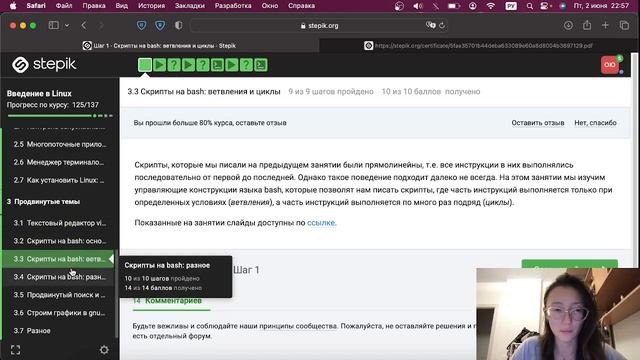Open the sixth step terminal icon
Image resolution: width=640 pixels, height=360 pixels.
pos(217,65)
